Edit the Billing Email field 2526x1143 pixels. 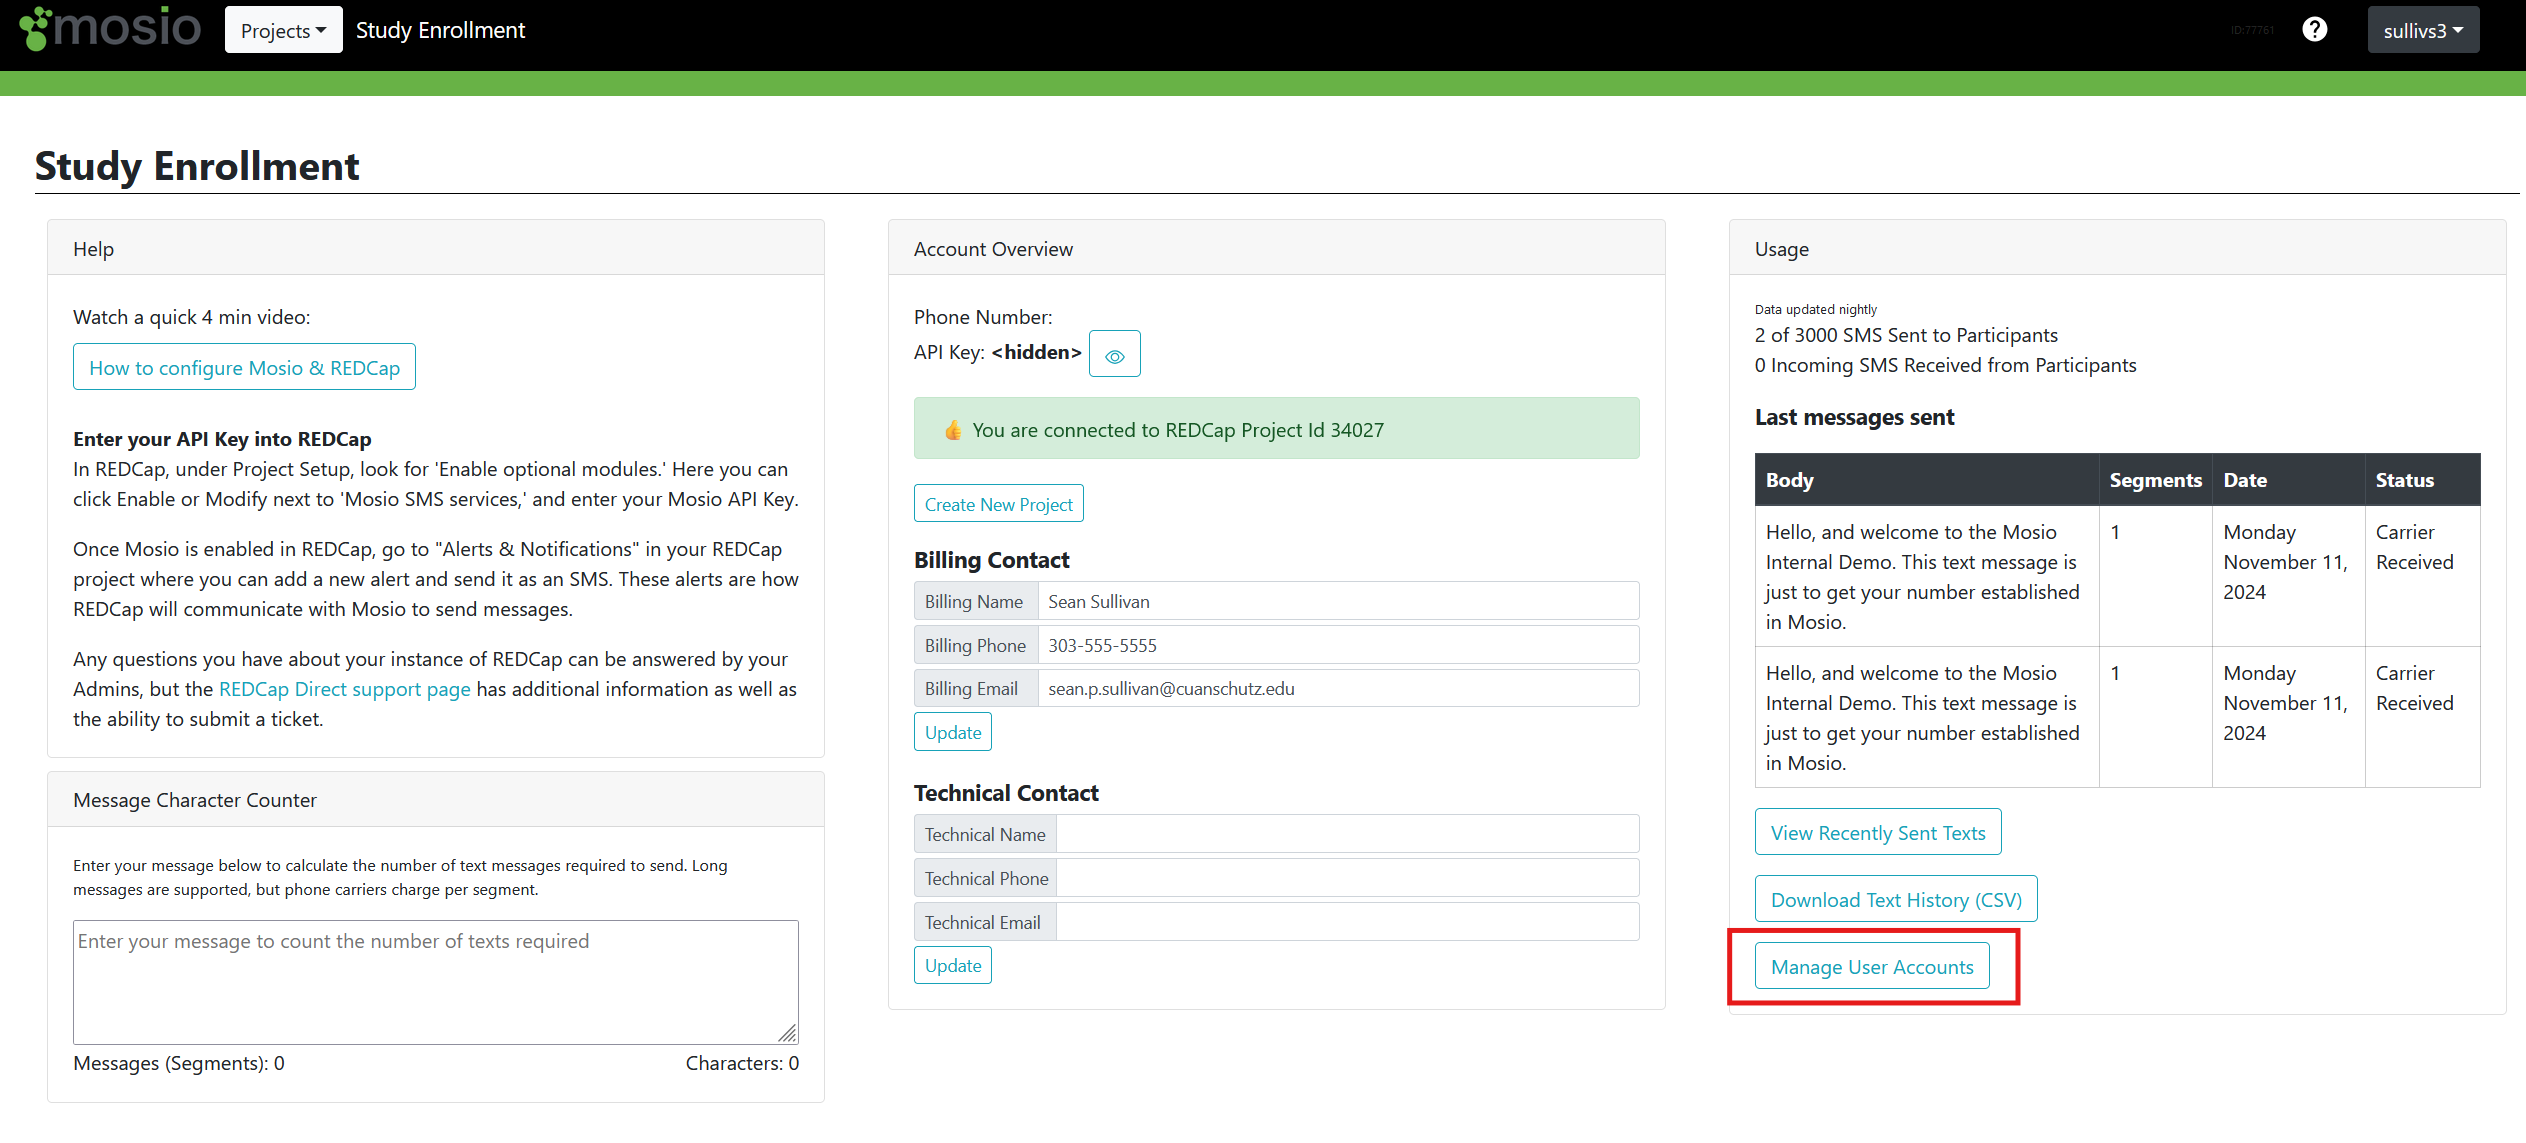click(x=1337, y=688)
